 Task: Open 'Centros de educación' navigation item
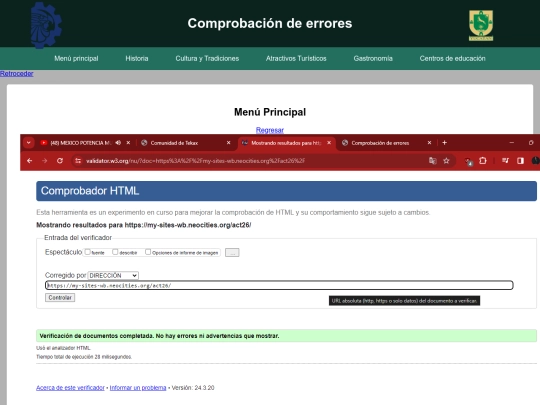(452, 59)
